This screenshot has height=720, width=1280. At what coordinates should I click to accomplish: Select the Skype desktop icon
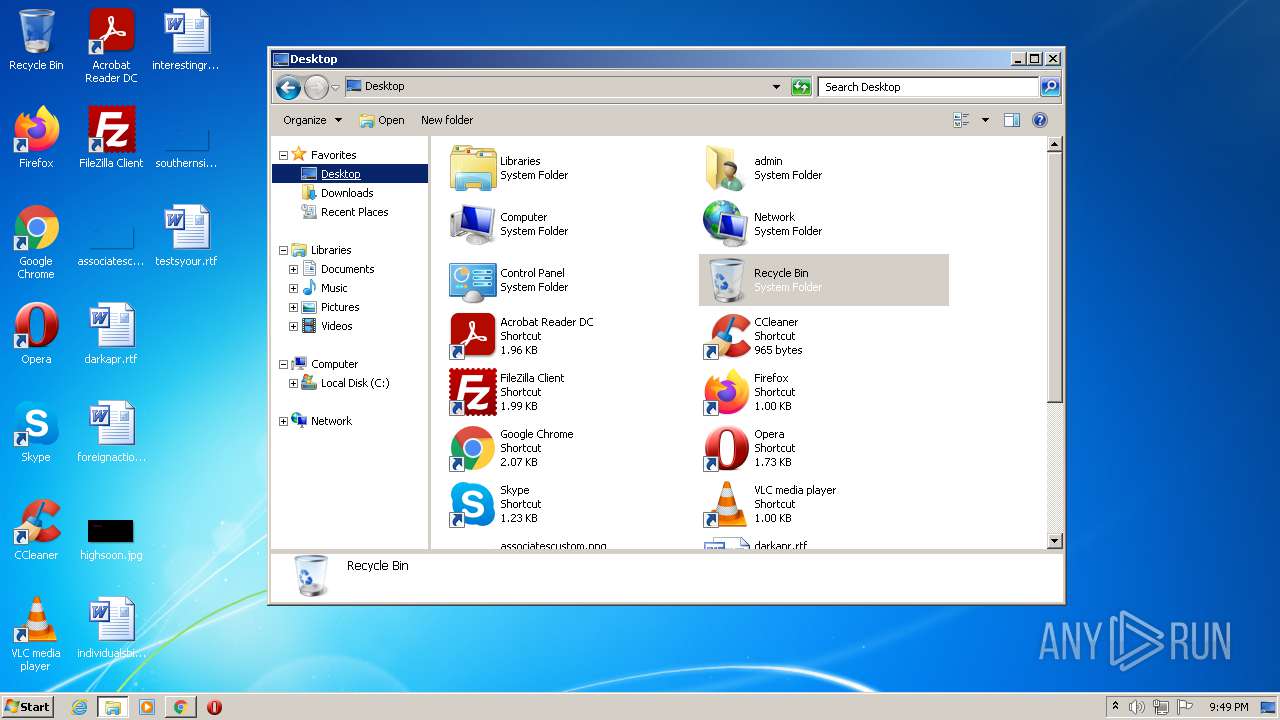(x=36, y=424)
